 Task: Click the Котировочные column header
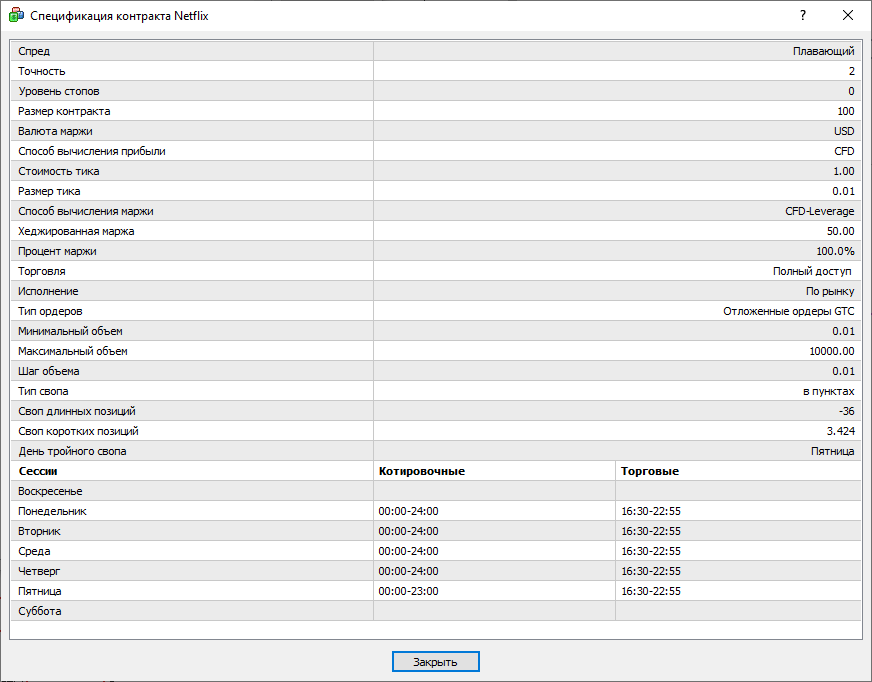pos(421,471)
